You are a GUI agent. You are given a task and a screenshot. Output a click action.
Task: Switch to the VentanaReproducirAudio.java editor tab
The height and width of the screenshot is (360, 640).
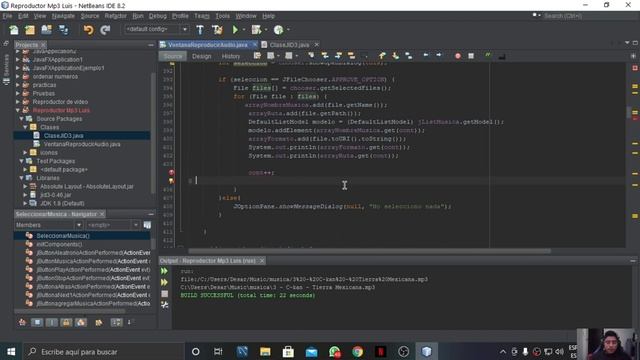coord(208,44)
